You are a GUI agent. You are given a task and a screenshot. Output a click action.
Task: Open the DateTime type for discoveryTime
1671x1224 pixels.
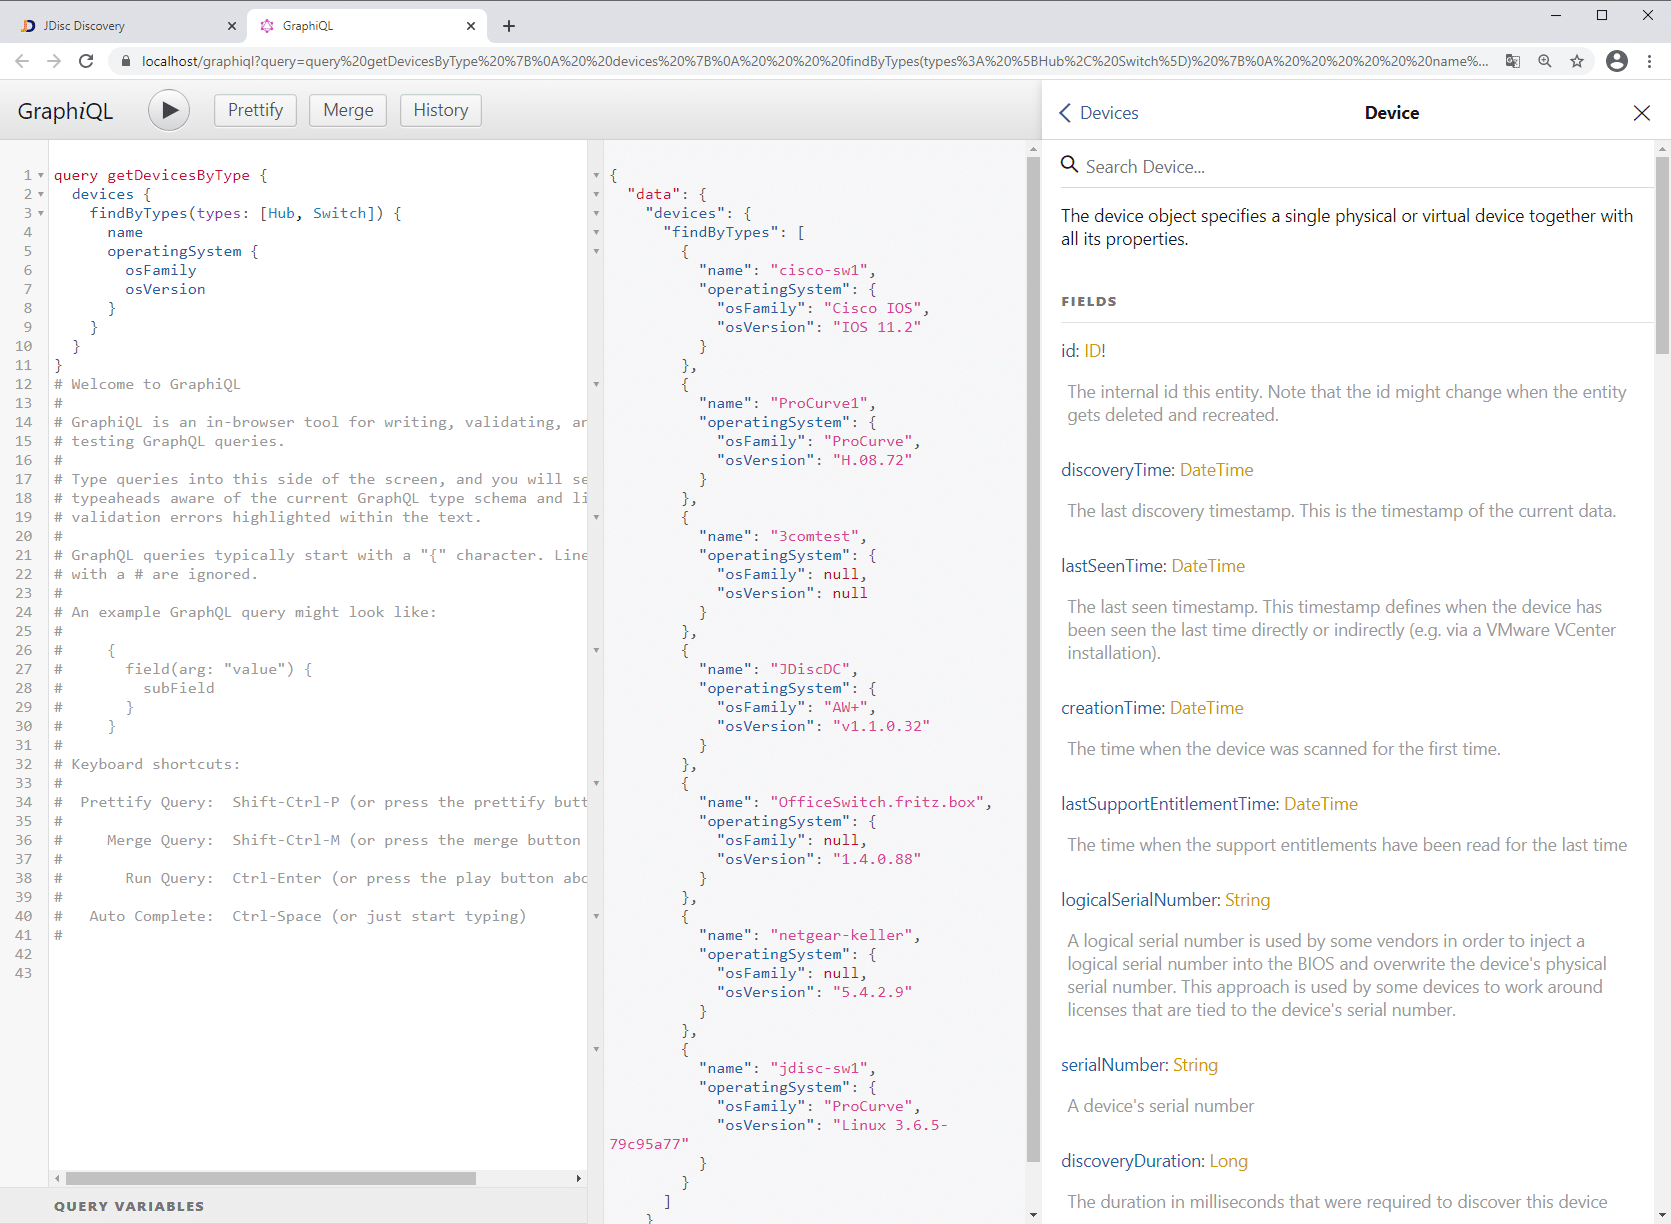[x=1216, y=469]
